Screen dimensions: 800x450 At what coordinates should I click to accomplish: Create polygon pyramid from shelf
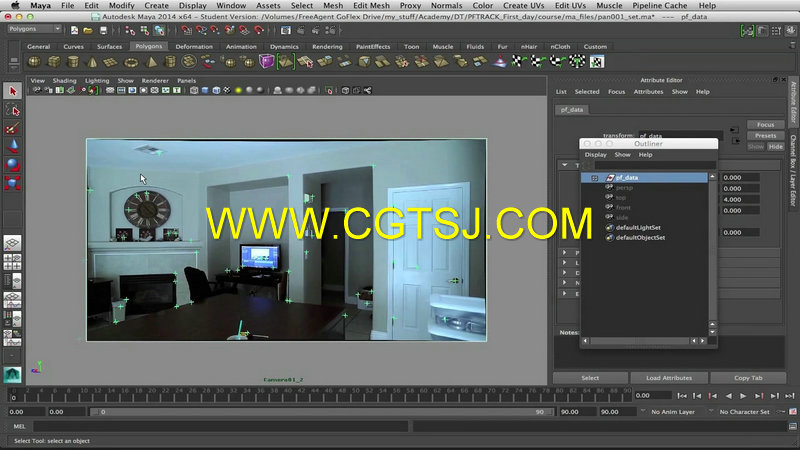pyautogui.click(x=152, y=62)
